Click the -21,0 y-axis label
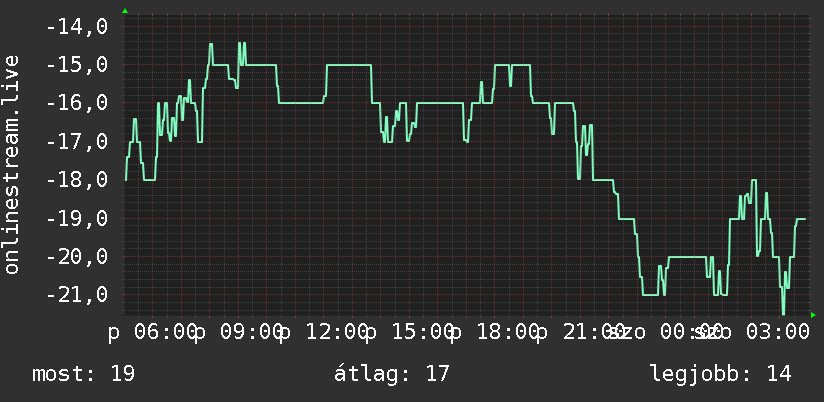The height and width of the screenshot is (402, 824). [77, 295]
